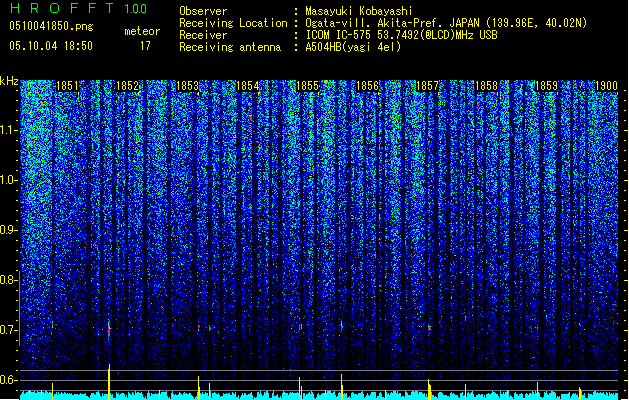Click the 1859 time marker
Viewport: 629px width, 400px height.
(546, 86)
